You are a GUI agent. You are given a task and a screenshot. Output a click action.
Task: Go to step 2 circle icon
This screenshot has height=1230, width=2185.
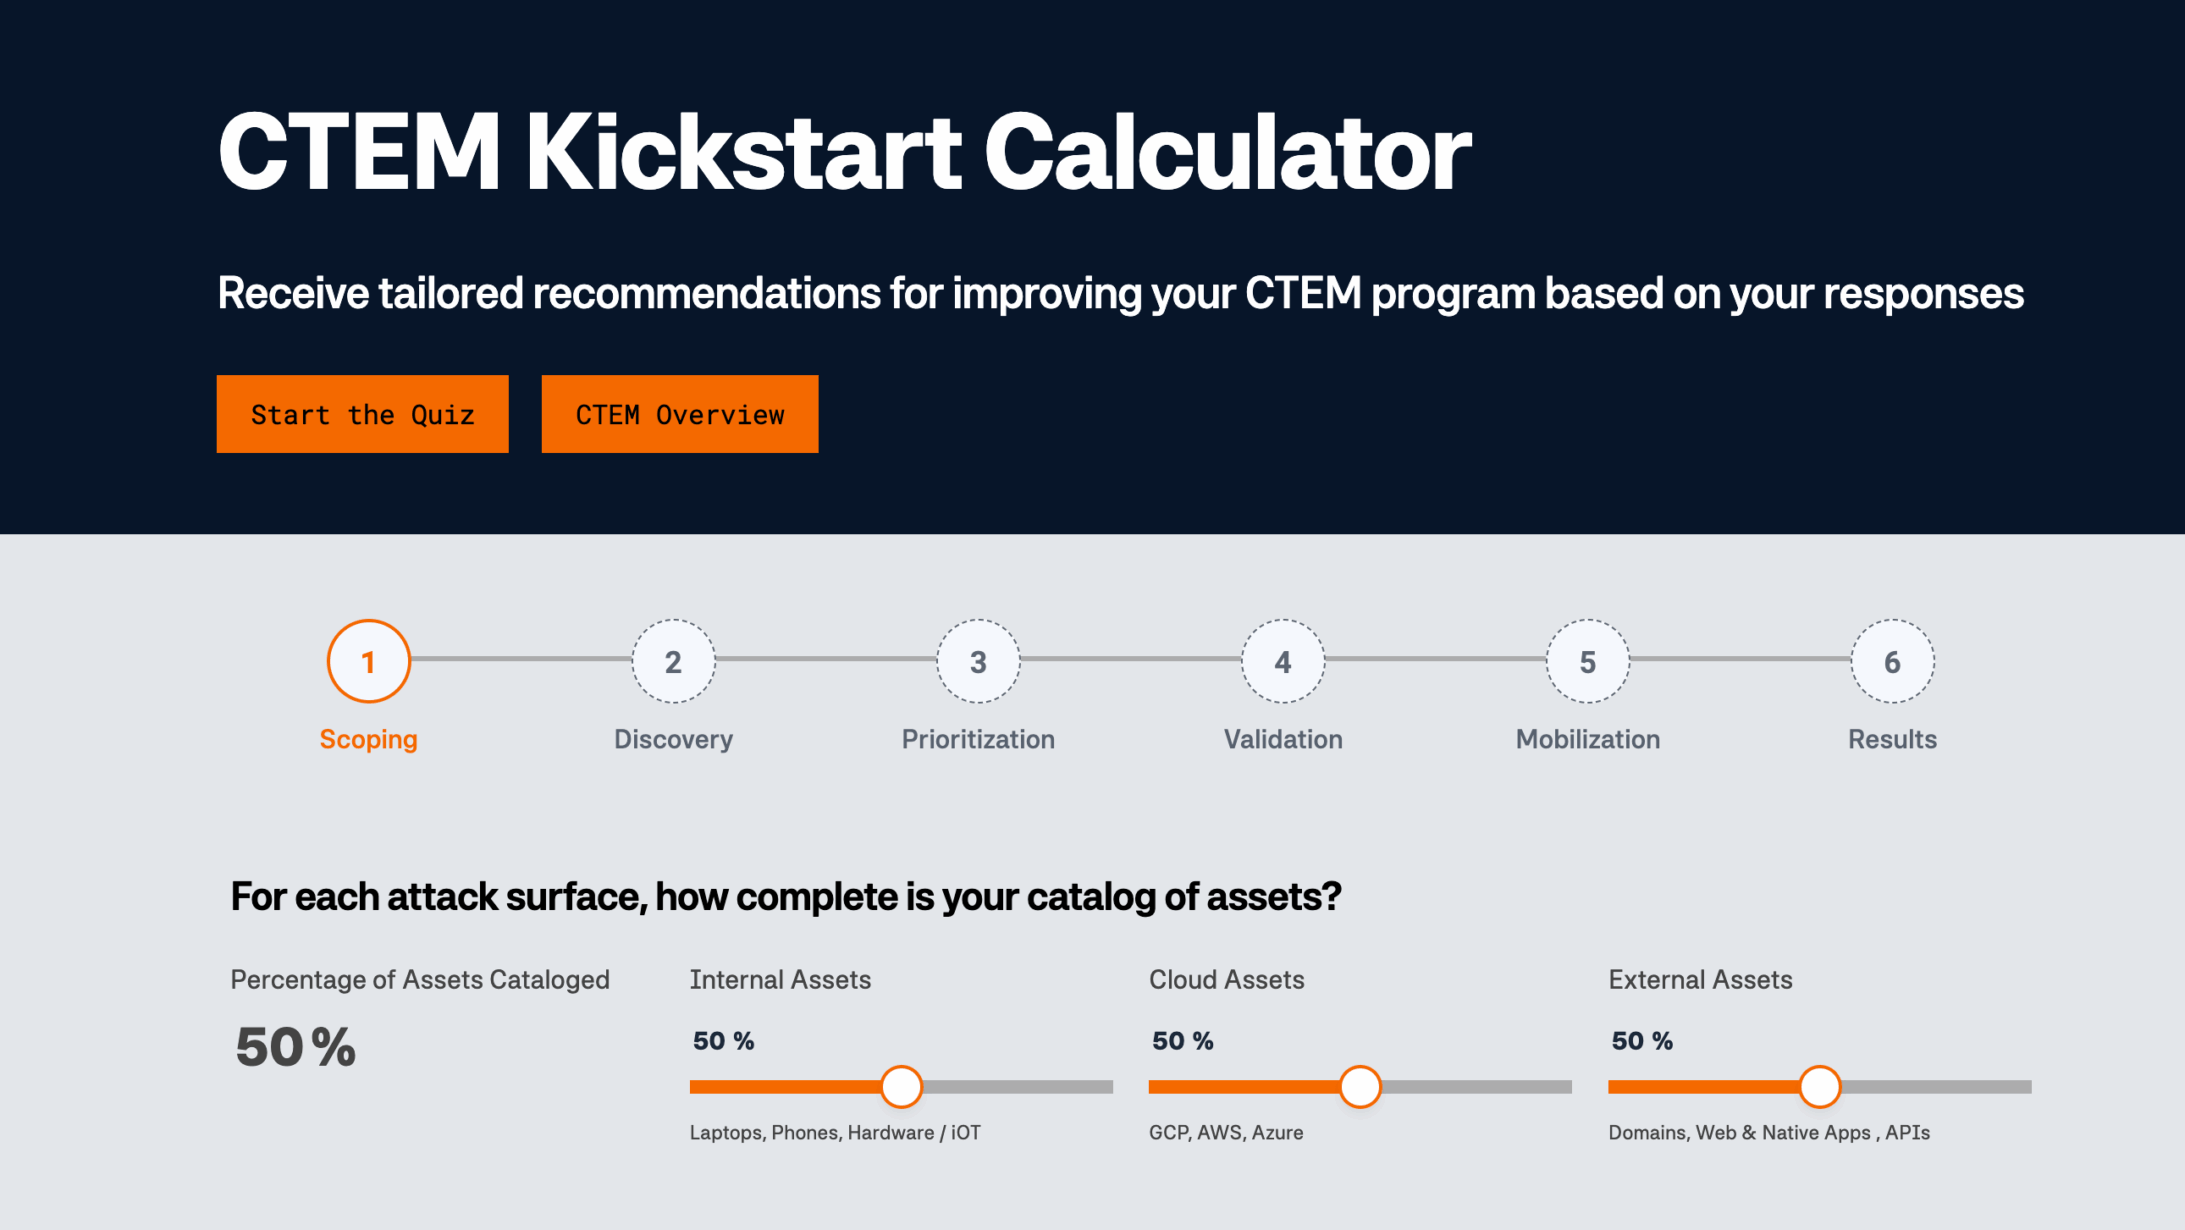click(673, 661)
